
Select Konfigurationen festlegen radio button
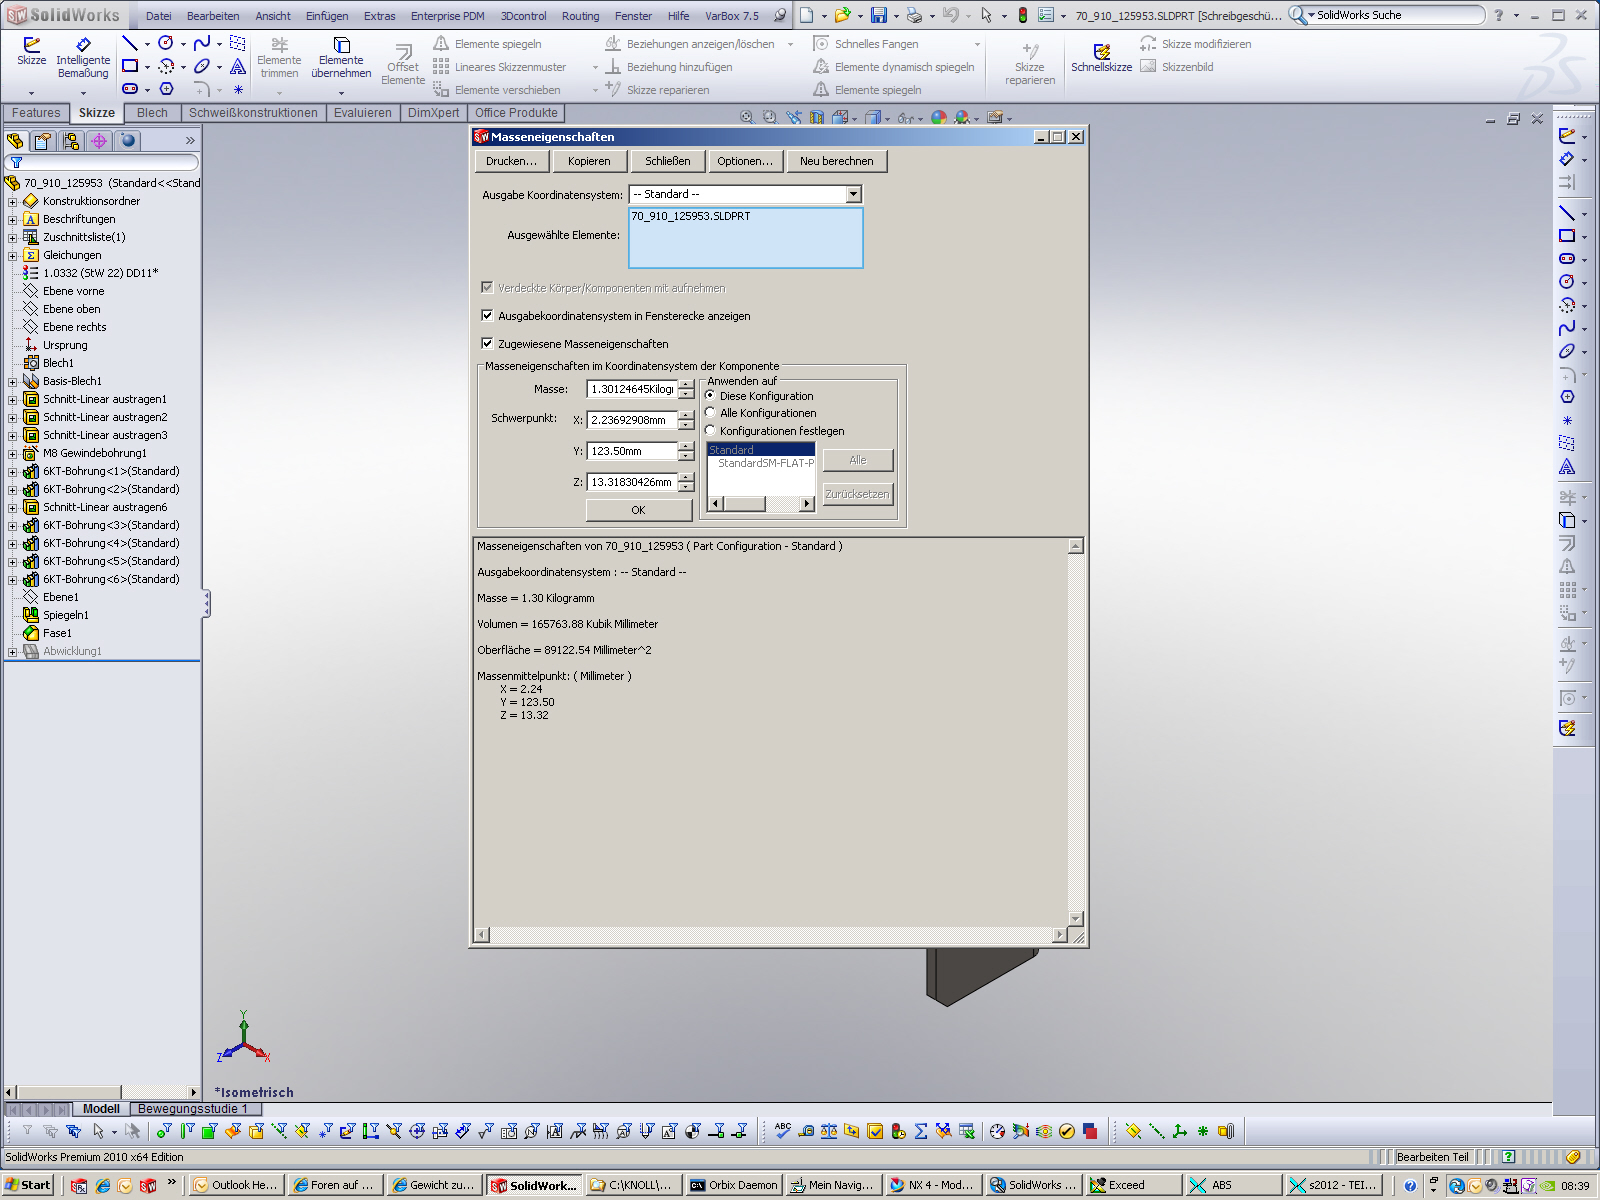click(710, 430)
